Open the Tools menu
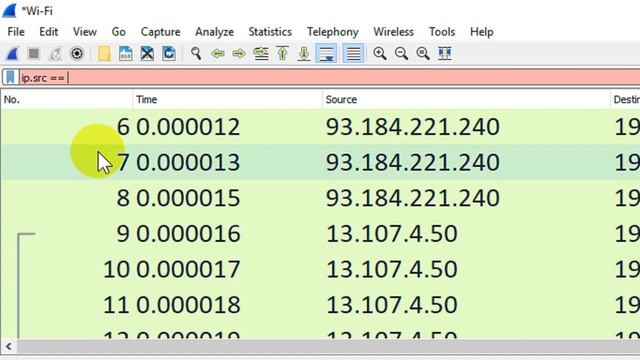This screenshot has height=360, width=640. 442,32
